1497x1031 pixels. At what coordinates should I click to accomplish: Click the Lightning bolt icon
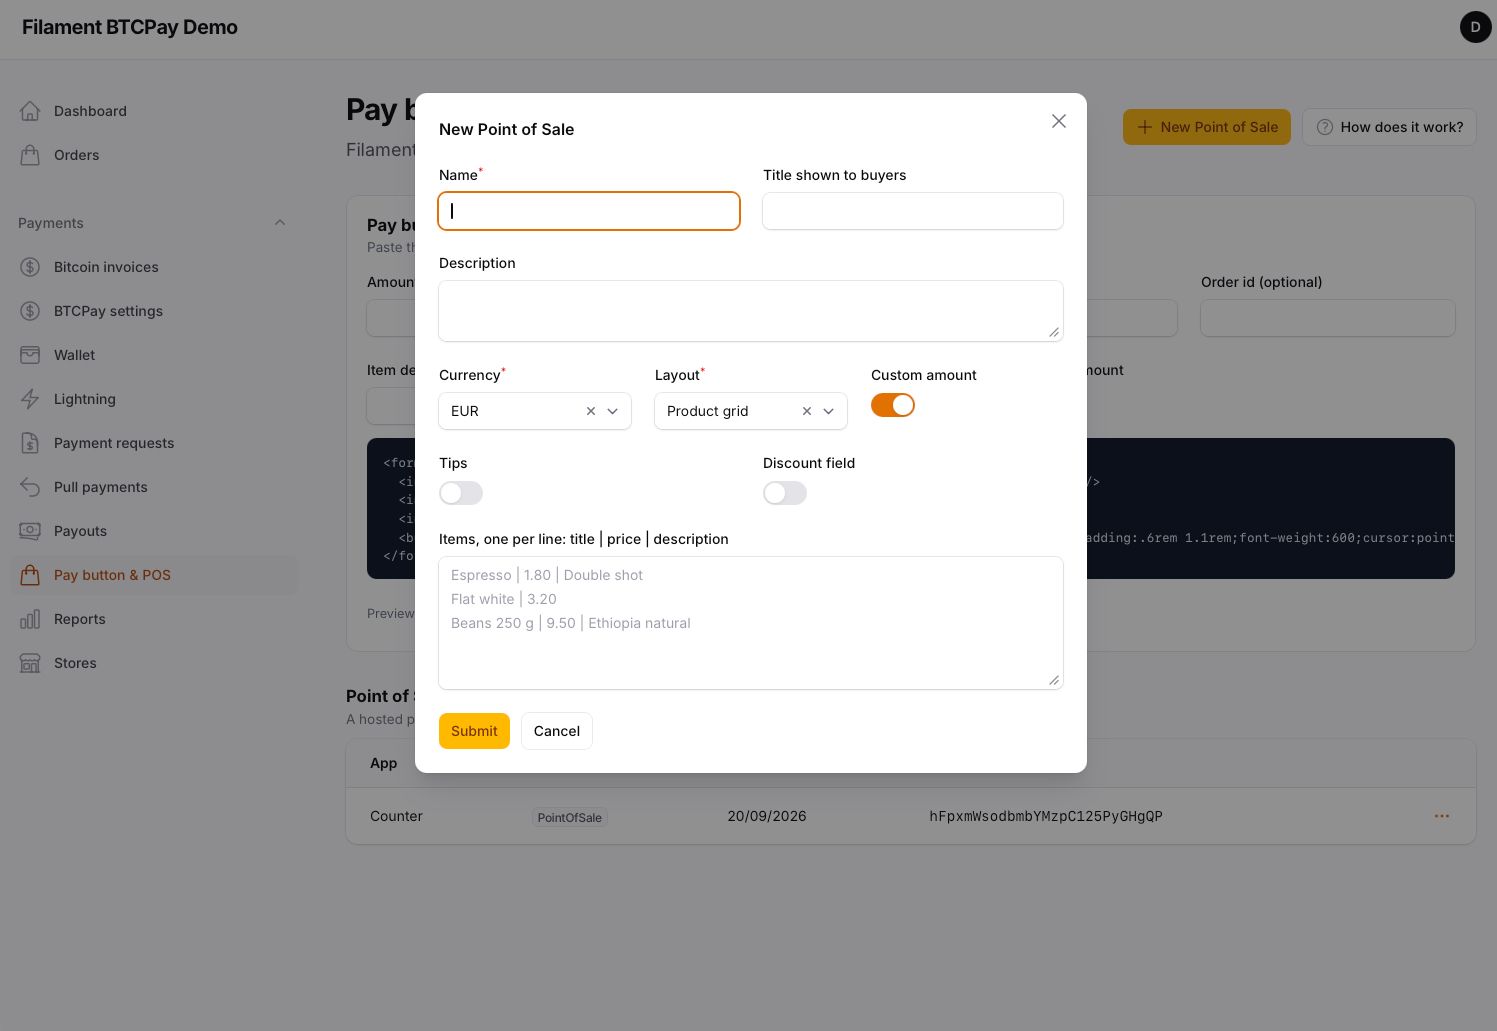tap(30, 399)
